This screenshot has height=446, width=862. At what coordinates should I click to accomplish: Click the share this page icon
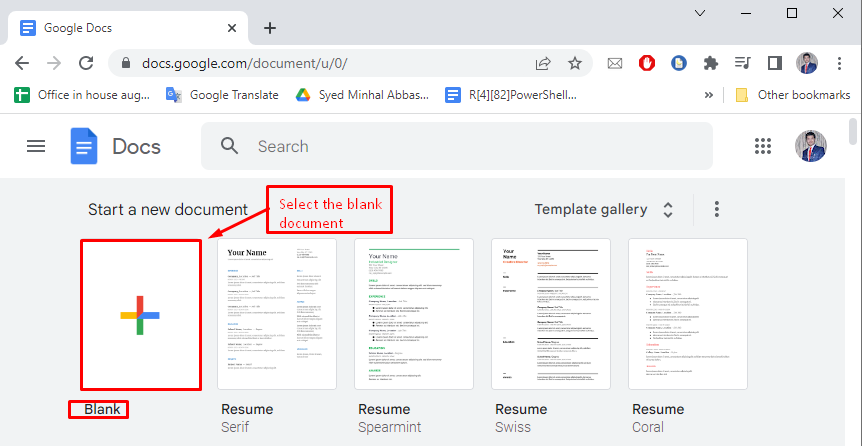[x=543, y=63]
